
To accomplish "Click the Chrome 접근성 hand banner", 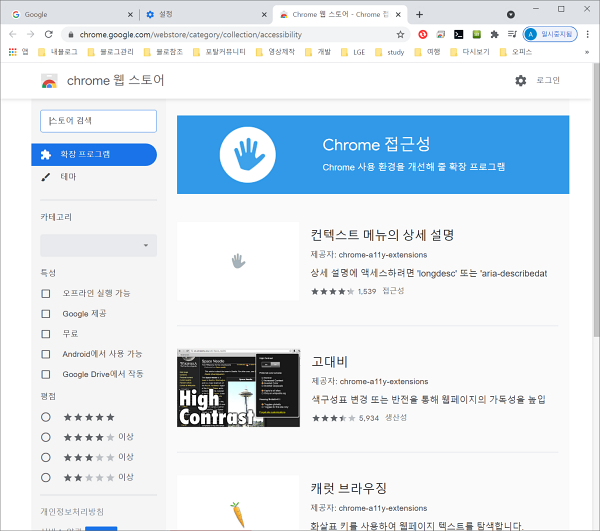I will click(373, 155).
